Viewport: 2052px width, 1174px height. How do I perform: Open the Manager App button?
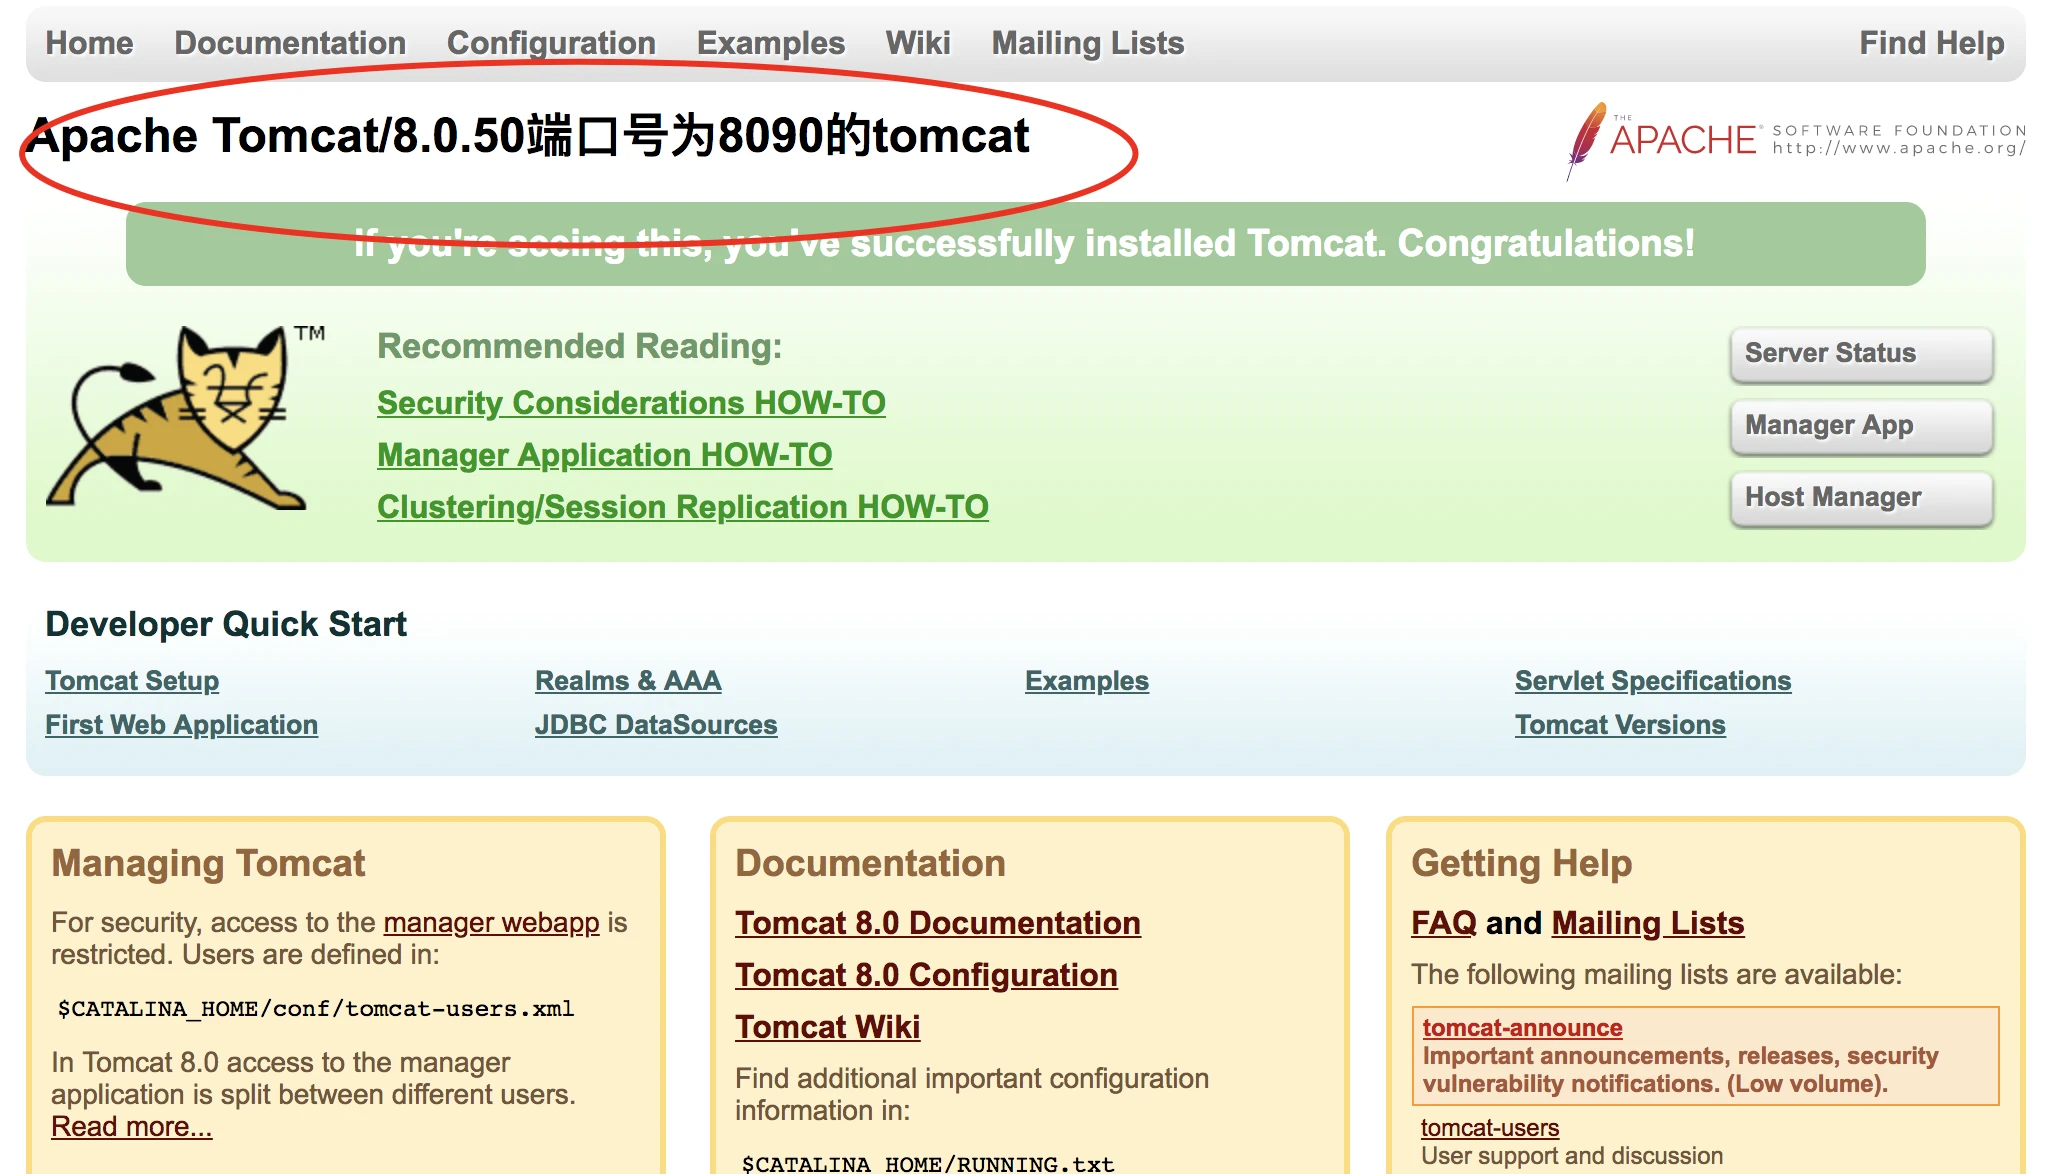point(1861,426)
